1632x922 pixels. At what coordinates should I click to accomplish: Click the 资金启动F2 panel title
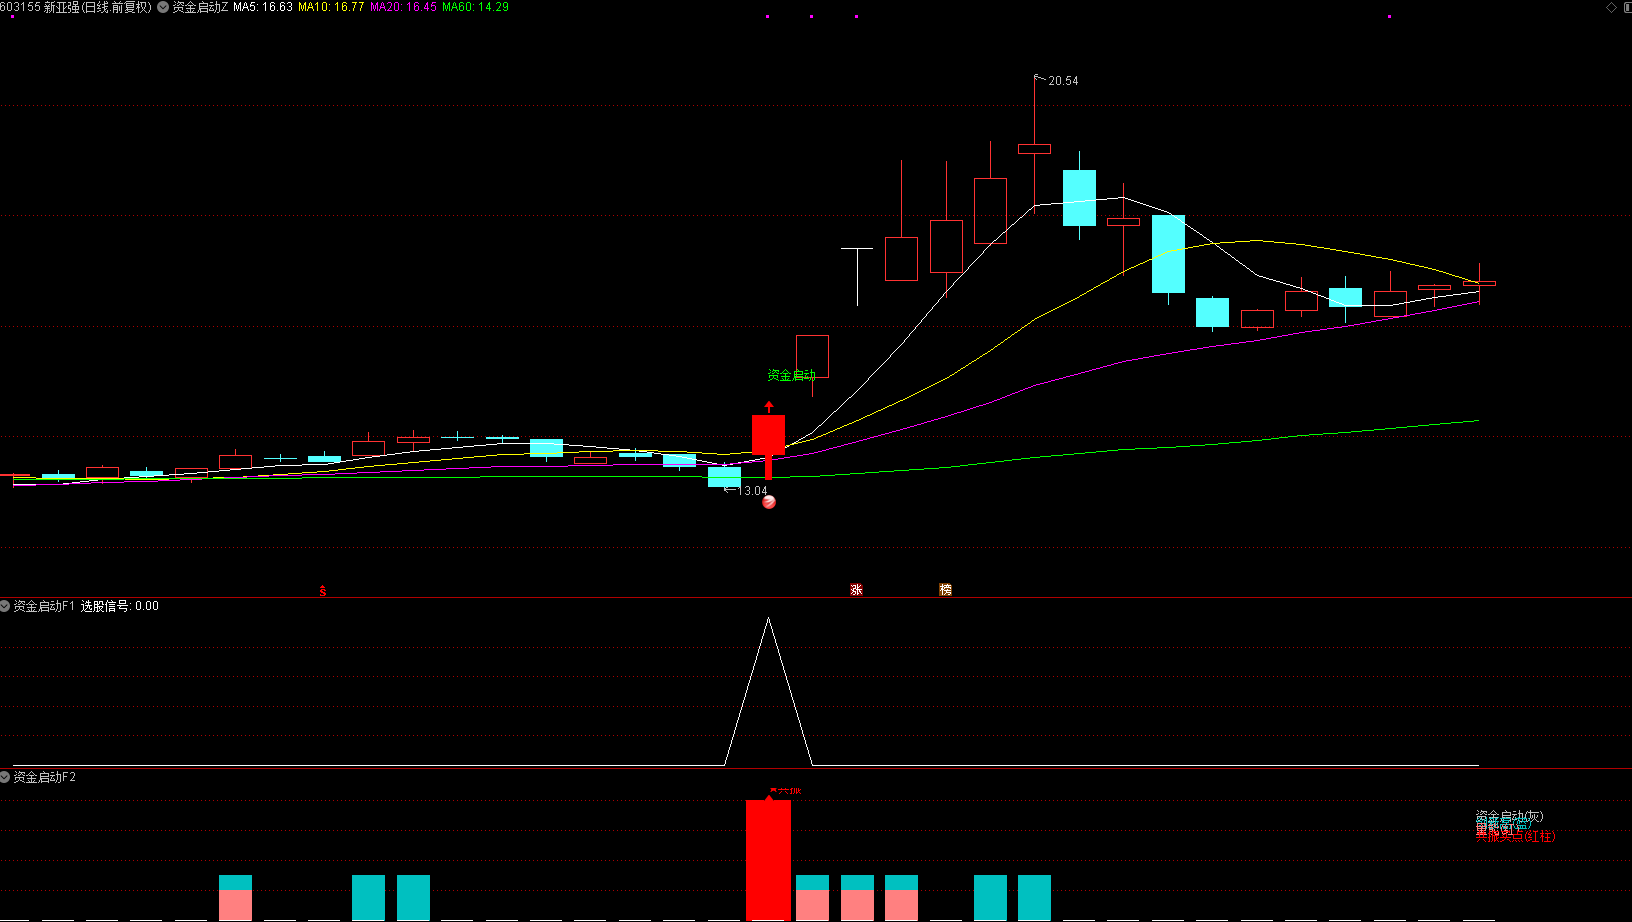[x=44, y=777]
